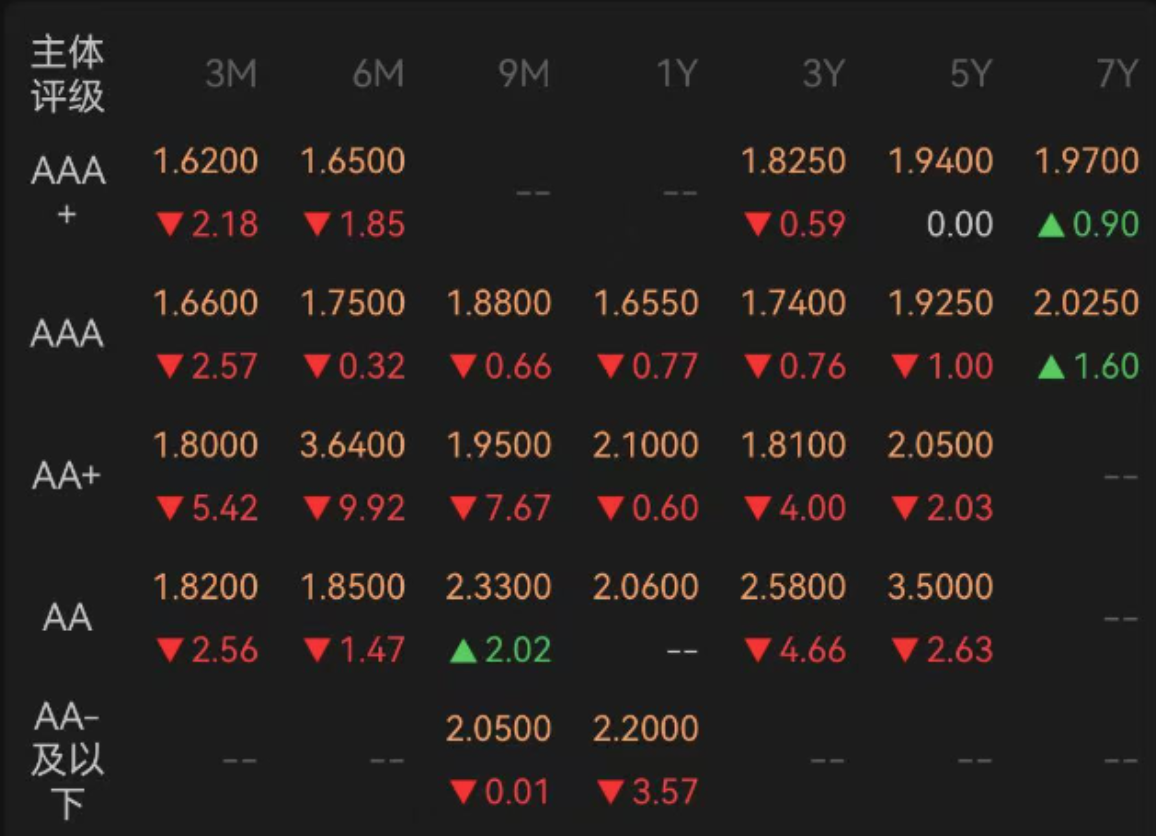This screenshot has height=836, width=1156.
Task: Select the 6M maturity column header
Action: [x=378, y=74]
